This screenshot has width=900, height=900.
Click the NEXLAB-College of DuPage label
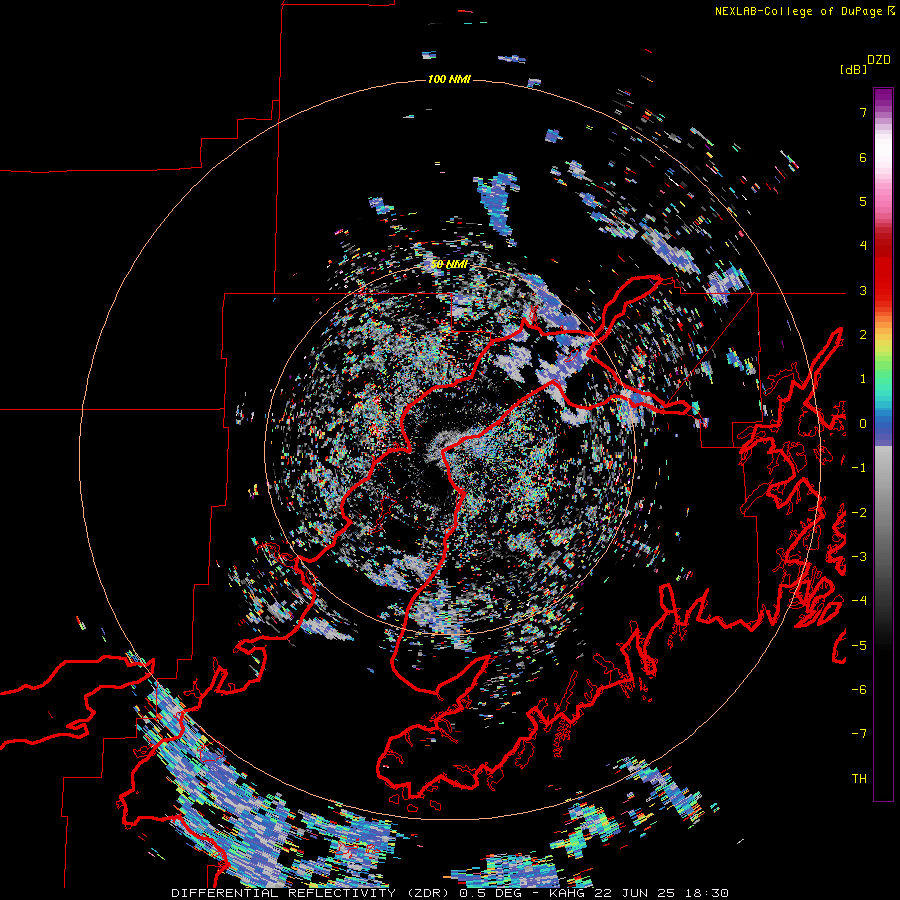tap(798, 11)
